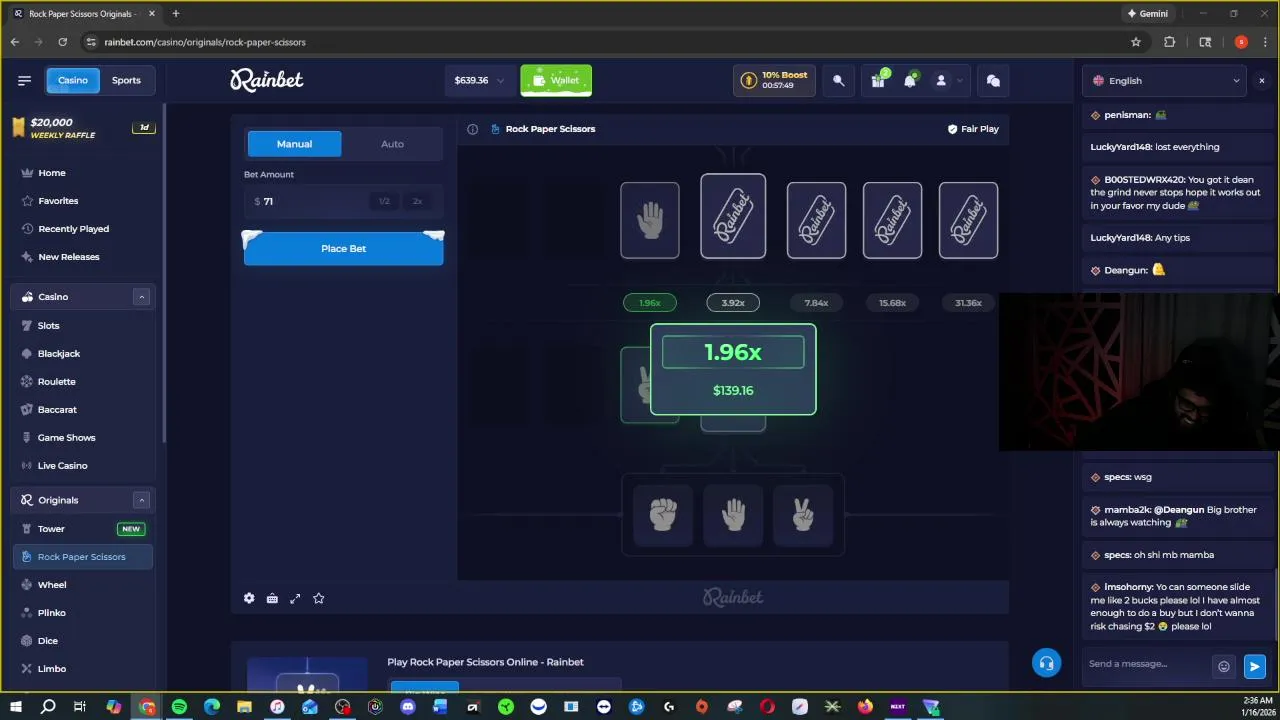Open live support headset button
Screen dimensions: 1280x720
pos(1046,663)
